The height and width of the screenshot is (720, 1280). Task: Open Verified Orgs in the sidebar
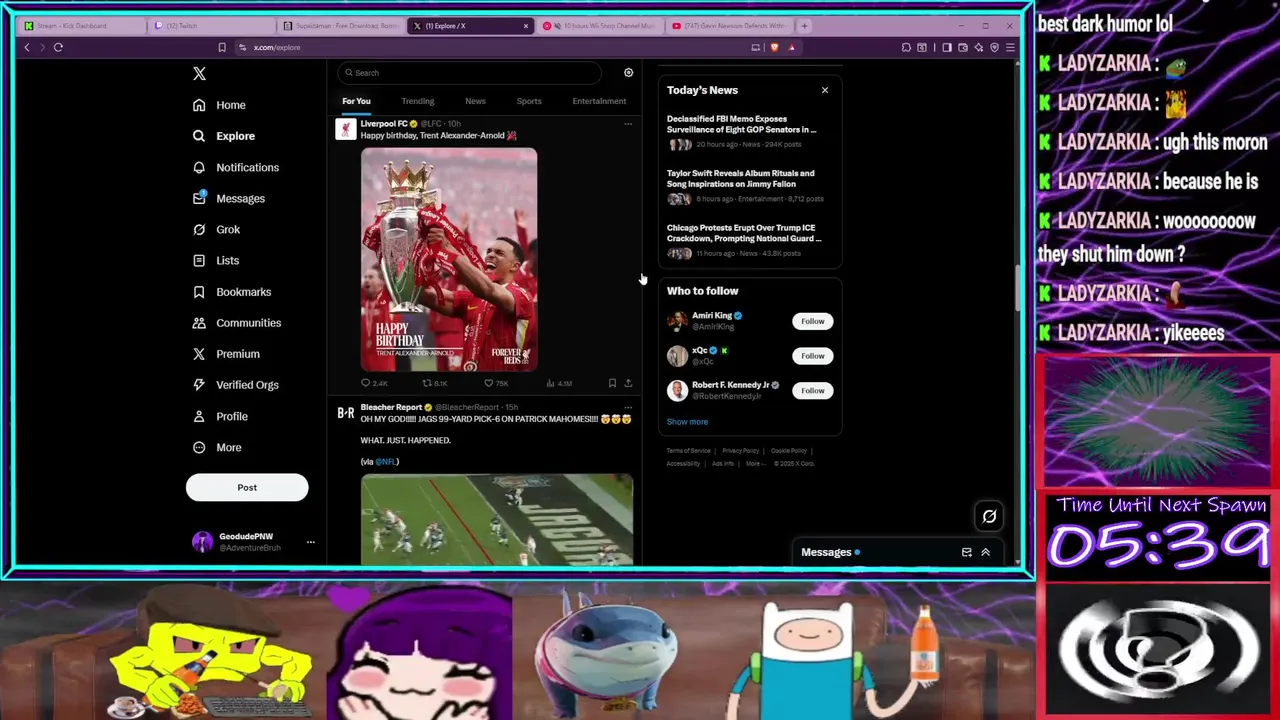(x=236, y=385)
